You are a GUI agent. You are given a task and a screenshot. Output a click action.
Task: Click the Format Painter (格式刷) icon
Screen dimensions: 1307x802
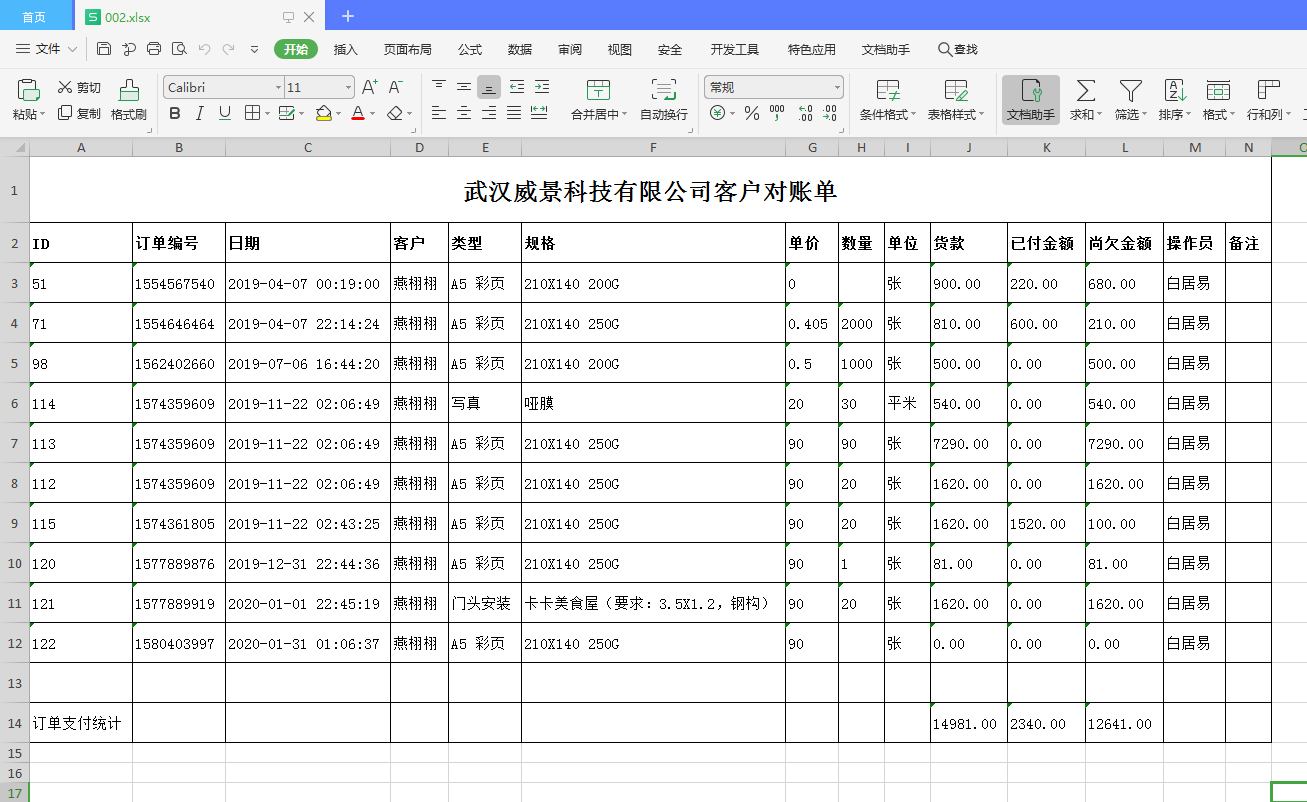[128, 100]
